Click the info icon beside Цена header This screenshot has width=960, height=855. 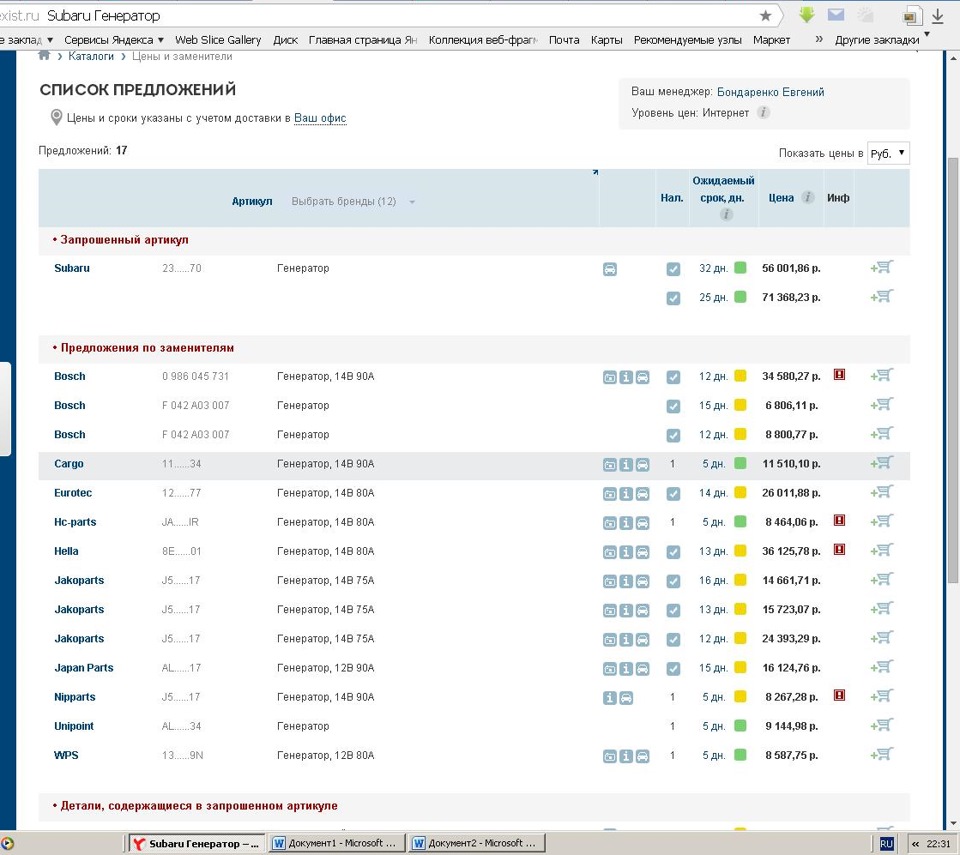(x=807, y=198)
